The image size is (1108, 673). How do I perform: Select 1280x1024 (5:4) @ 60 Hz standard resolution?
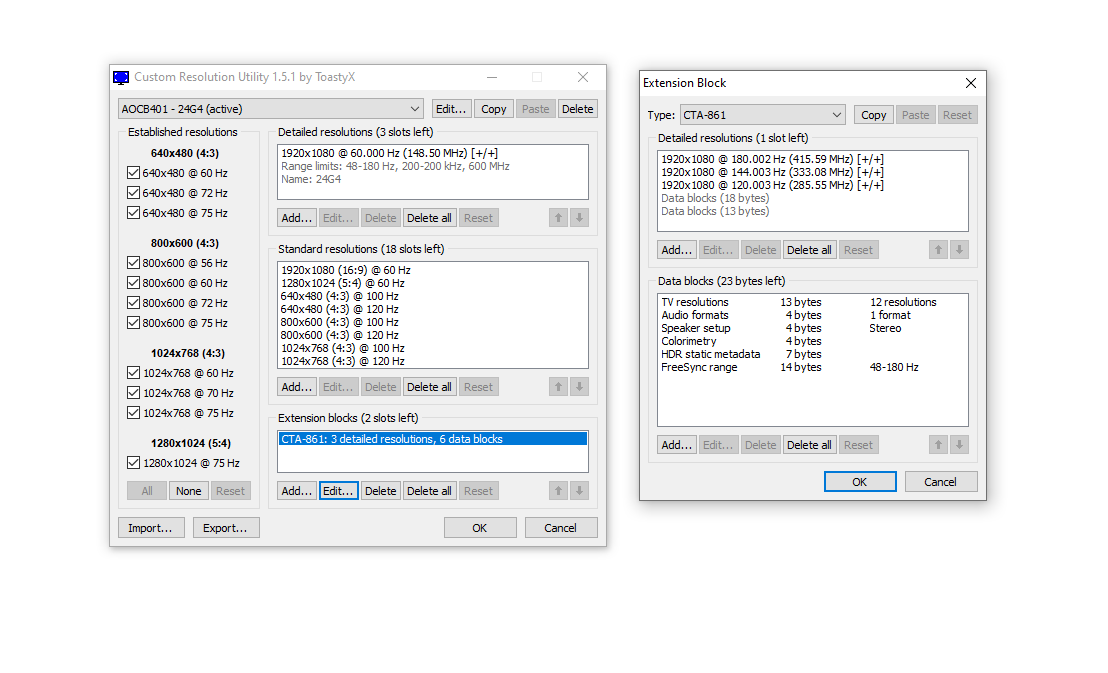coord(432,283)
